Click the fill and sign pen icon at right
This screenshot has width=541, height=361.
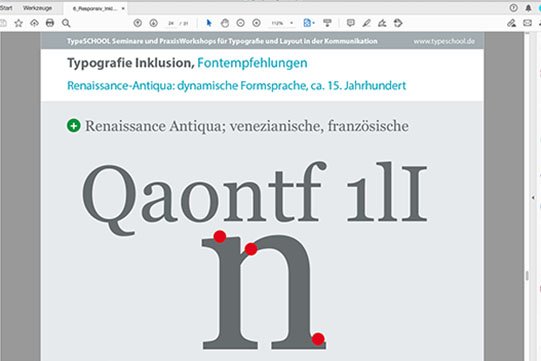tap(511, 23)
